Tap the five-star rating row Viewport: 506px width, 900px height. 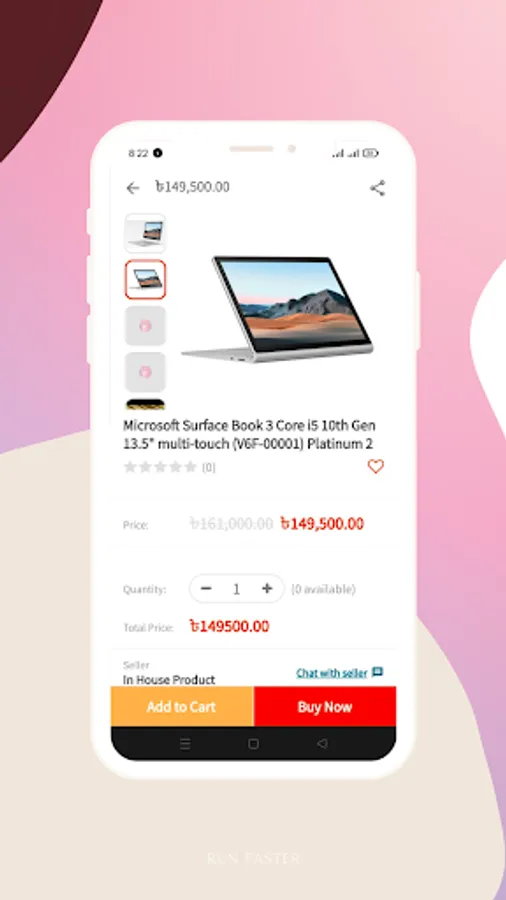[161, 467]
